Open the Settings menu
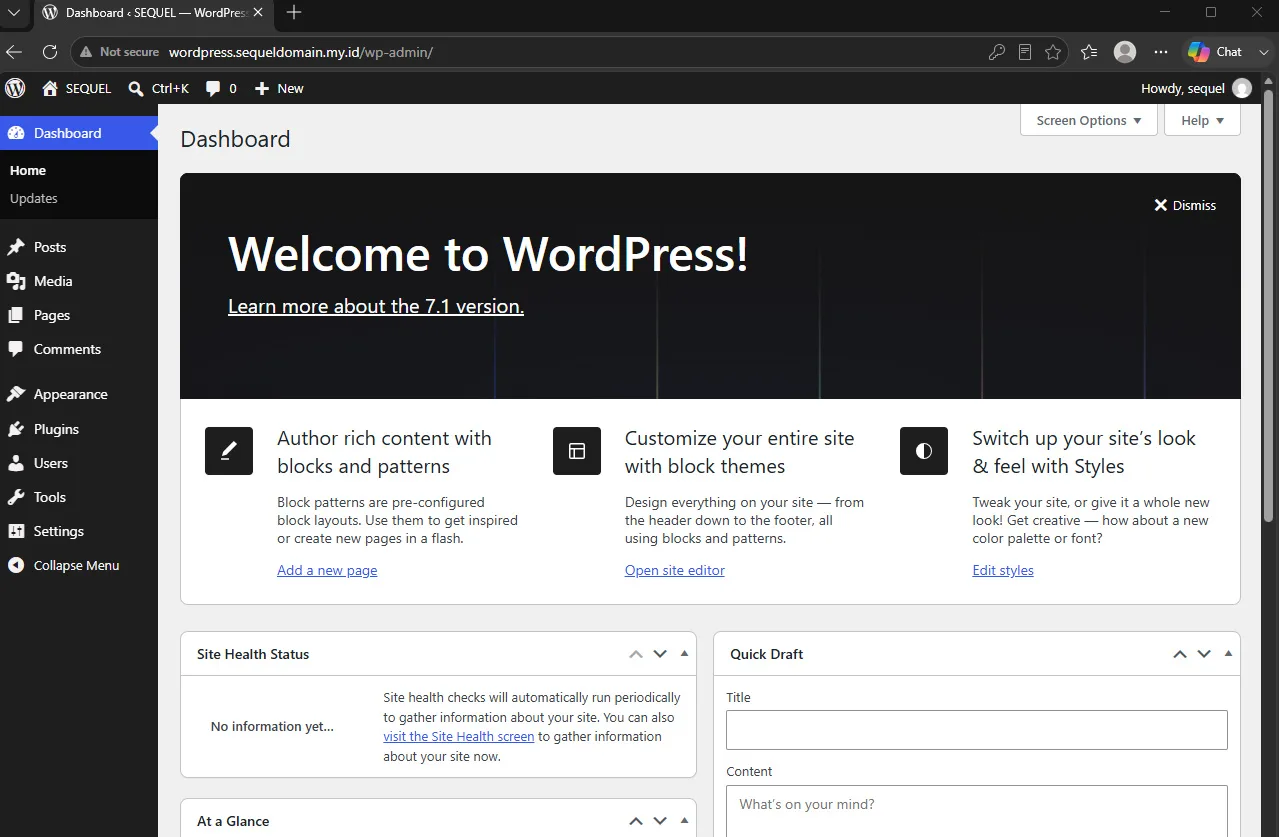 point(79,531)
